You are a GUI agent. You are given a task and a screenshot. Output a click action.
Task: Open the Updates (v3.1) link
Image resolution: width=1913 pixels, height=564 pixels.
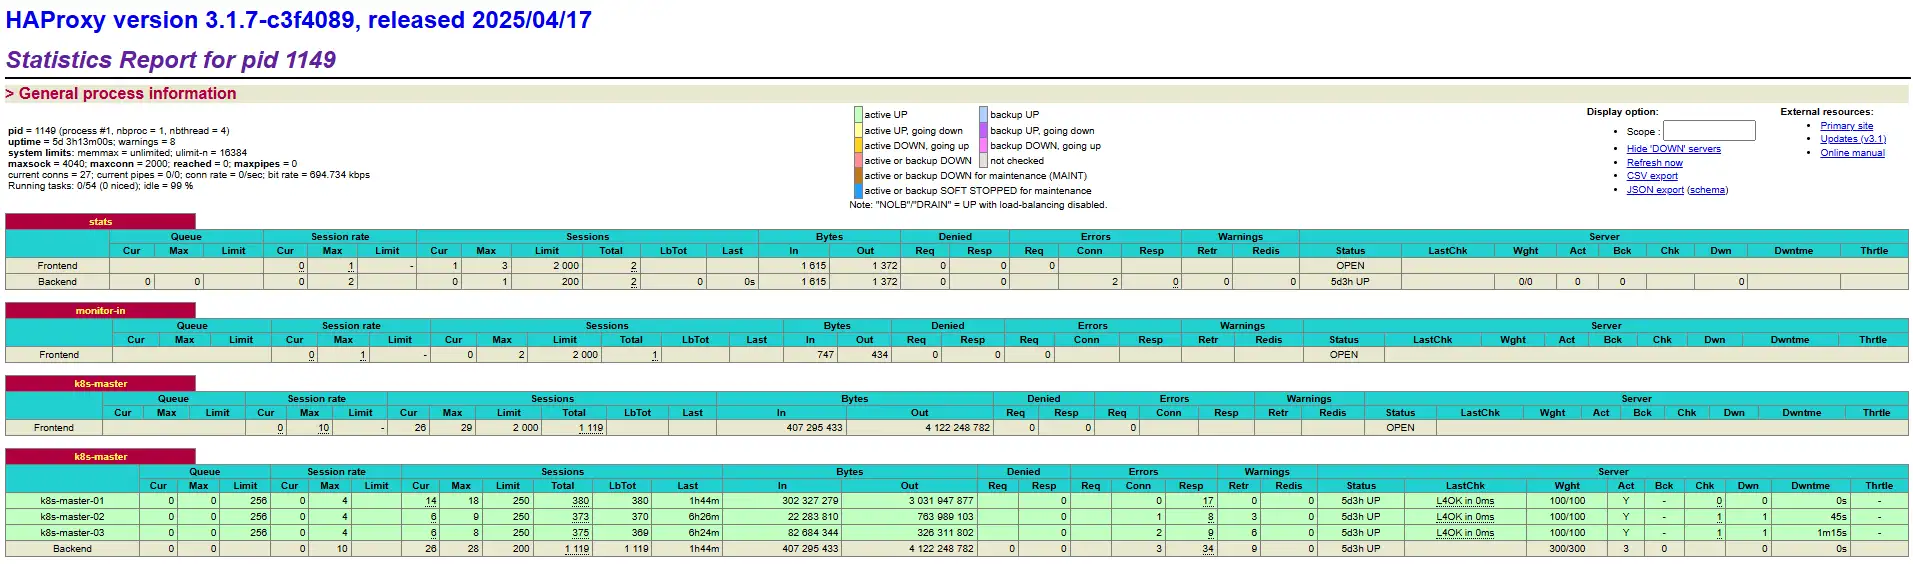pyautogui.click(x=1852, y=139)
